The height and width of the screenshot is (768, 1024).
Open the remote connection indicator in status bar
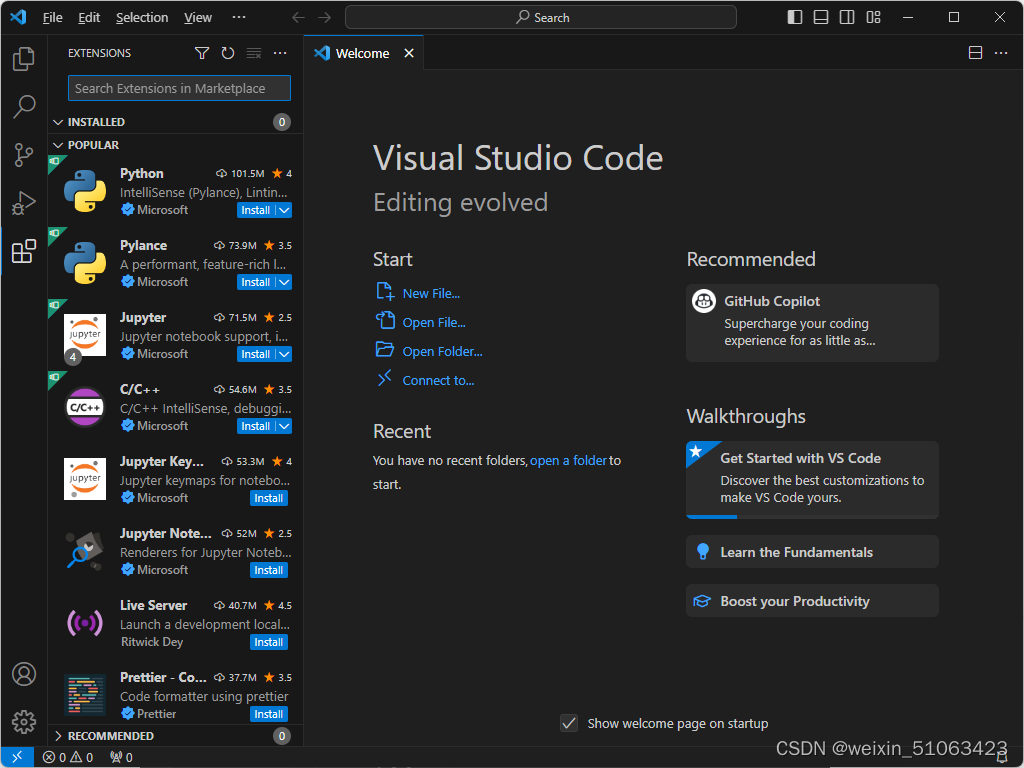pos(16,757)
